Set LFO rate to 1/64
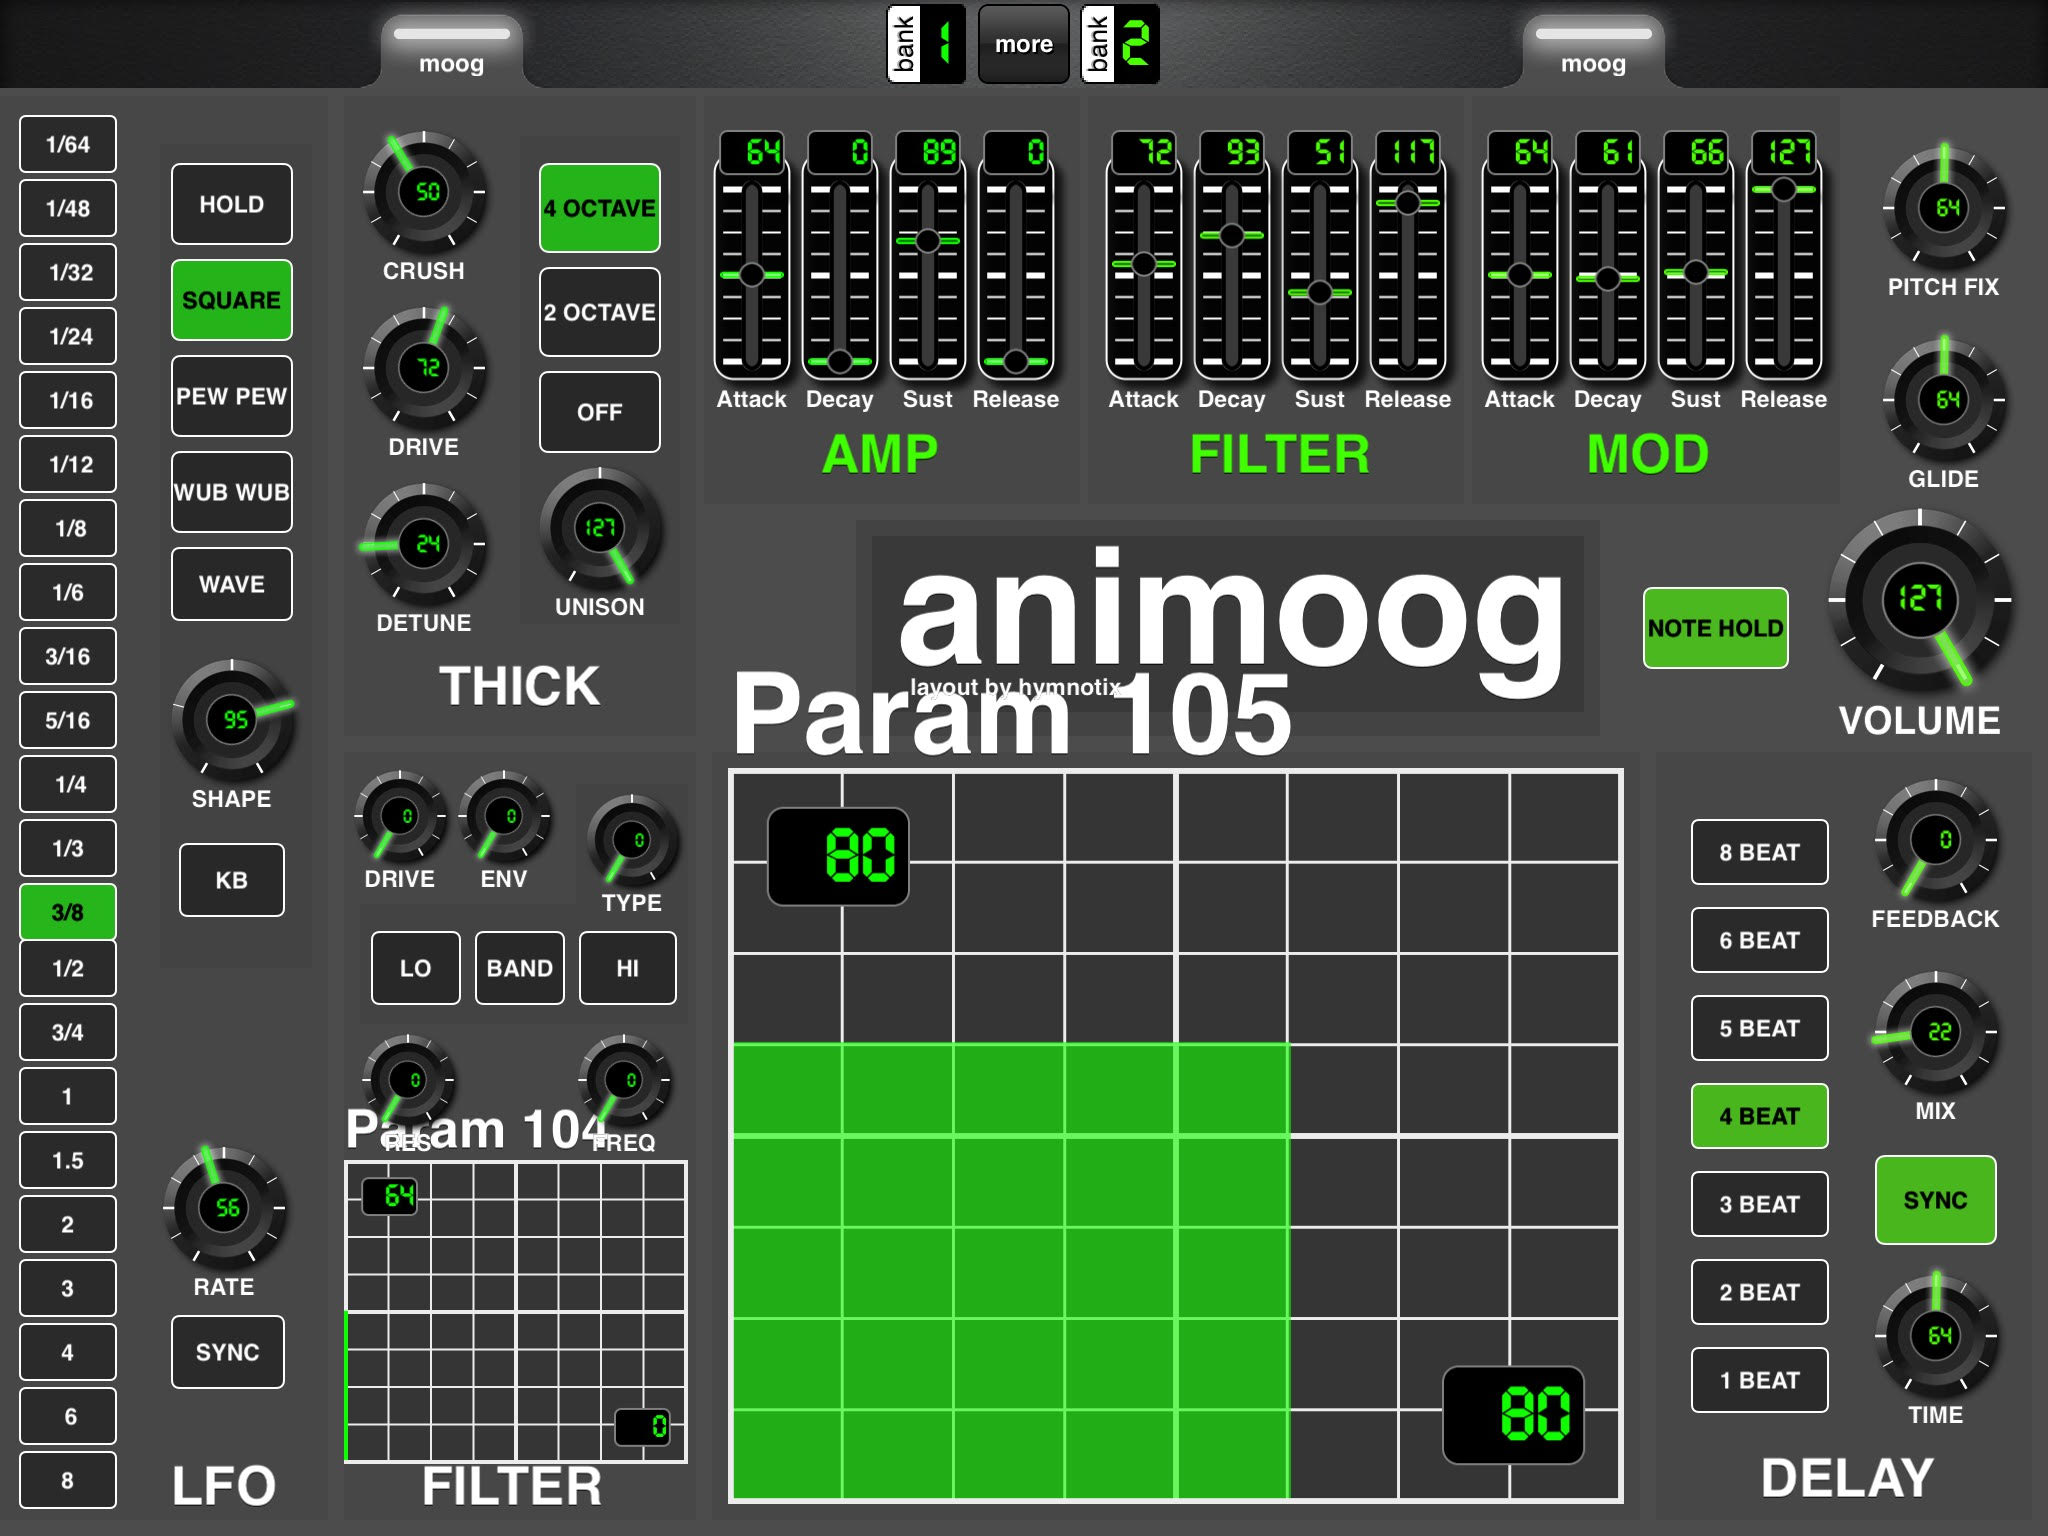2048x1536 pixels. (x=68, y=144)
